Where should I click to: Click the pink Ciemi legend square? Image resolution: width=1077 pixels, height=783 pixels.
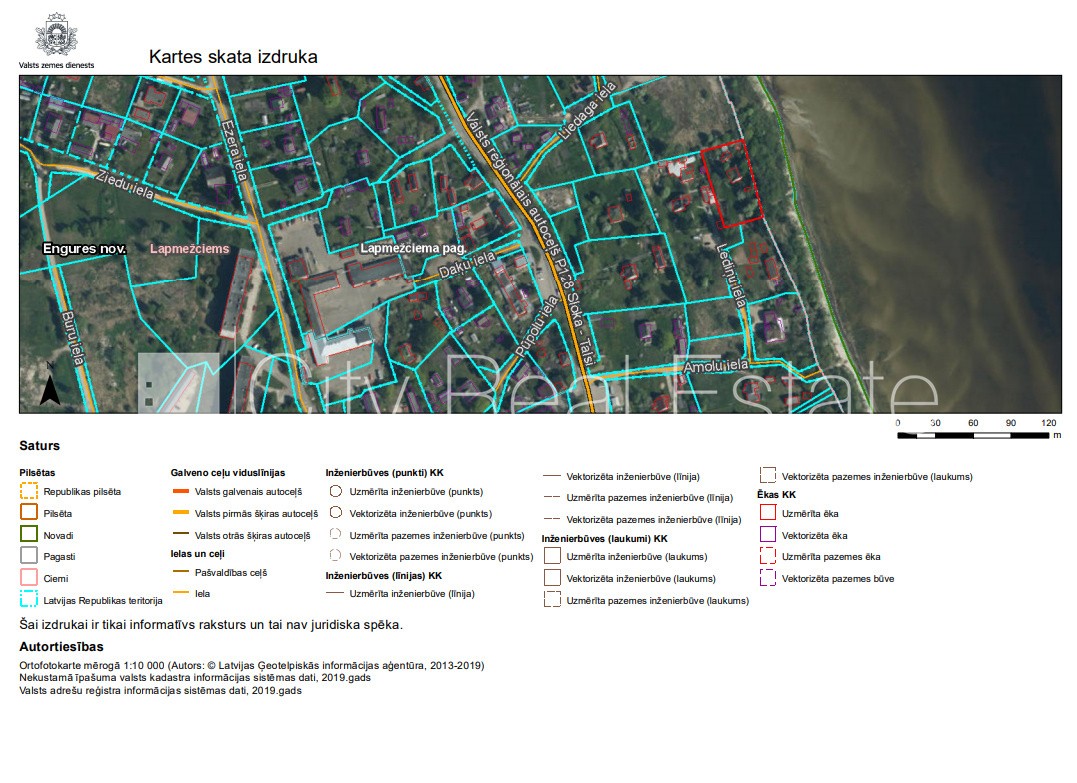pyautogui.click(x=29, y=578)
